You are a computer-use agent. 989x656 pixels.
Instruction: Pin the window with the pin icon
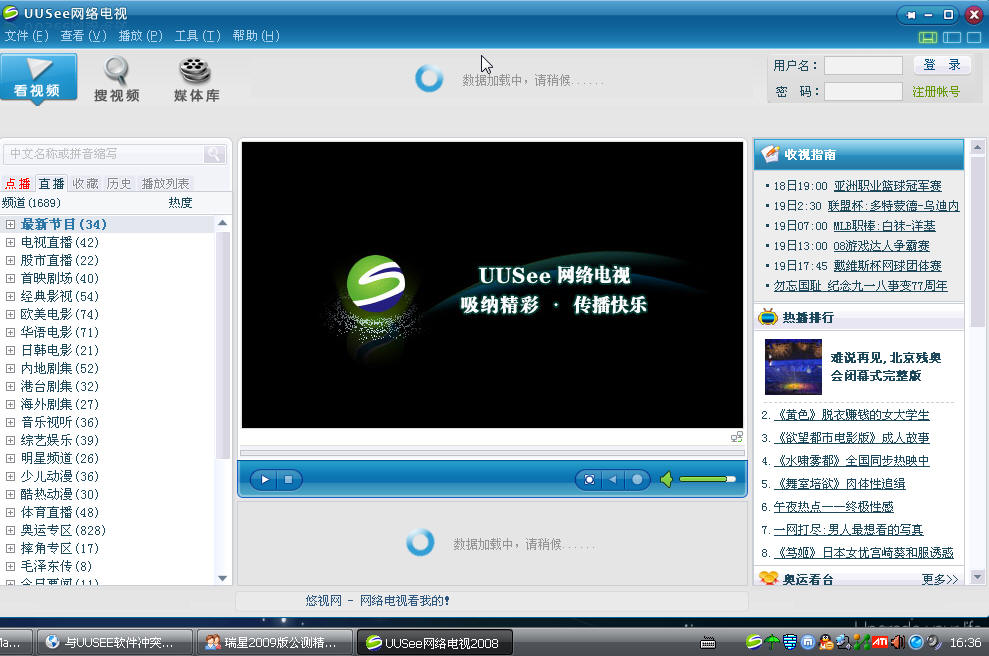pos(911,15)
